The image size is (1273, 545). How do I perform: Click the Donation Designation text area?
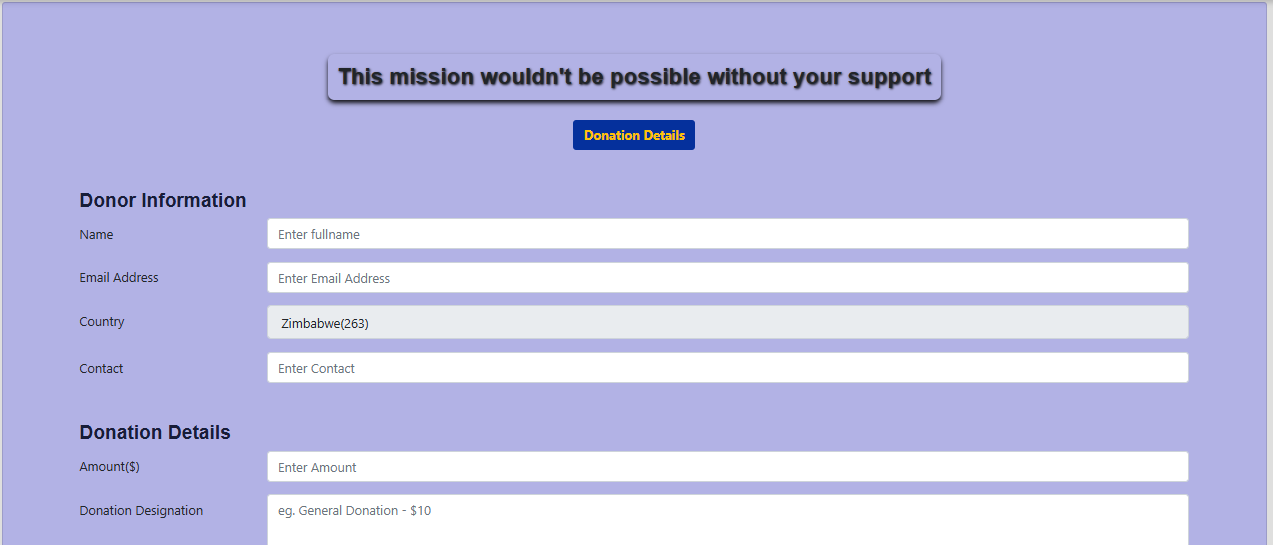727,520
